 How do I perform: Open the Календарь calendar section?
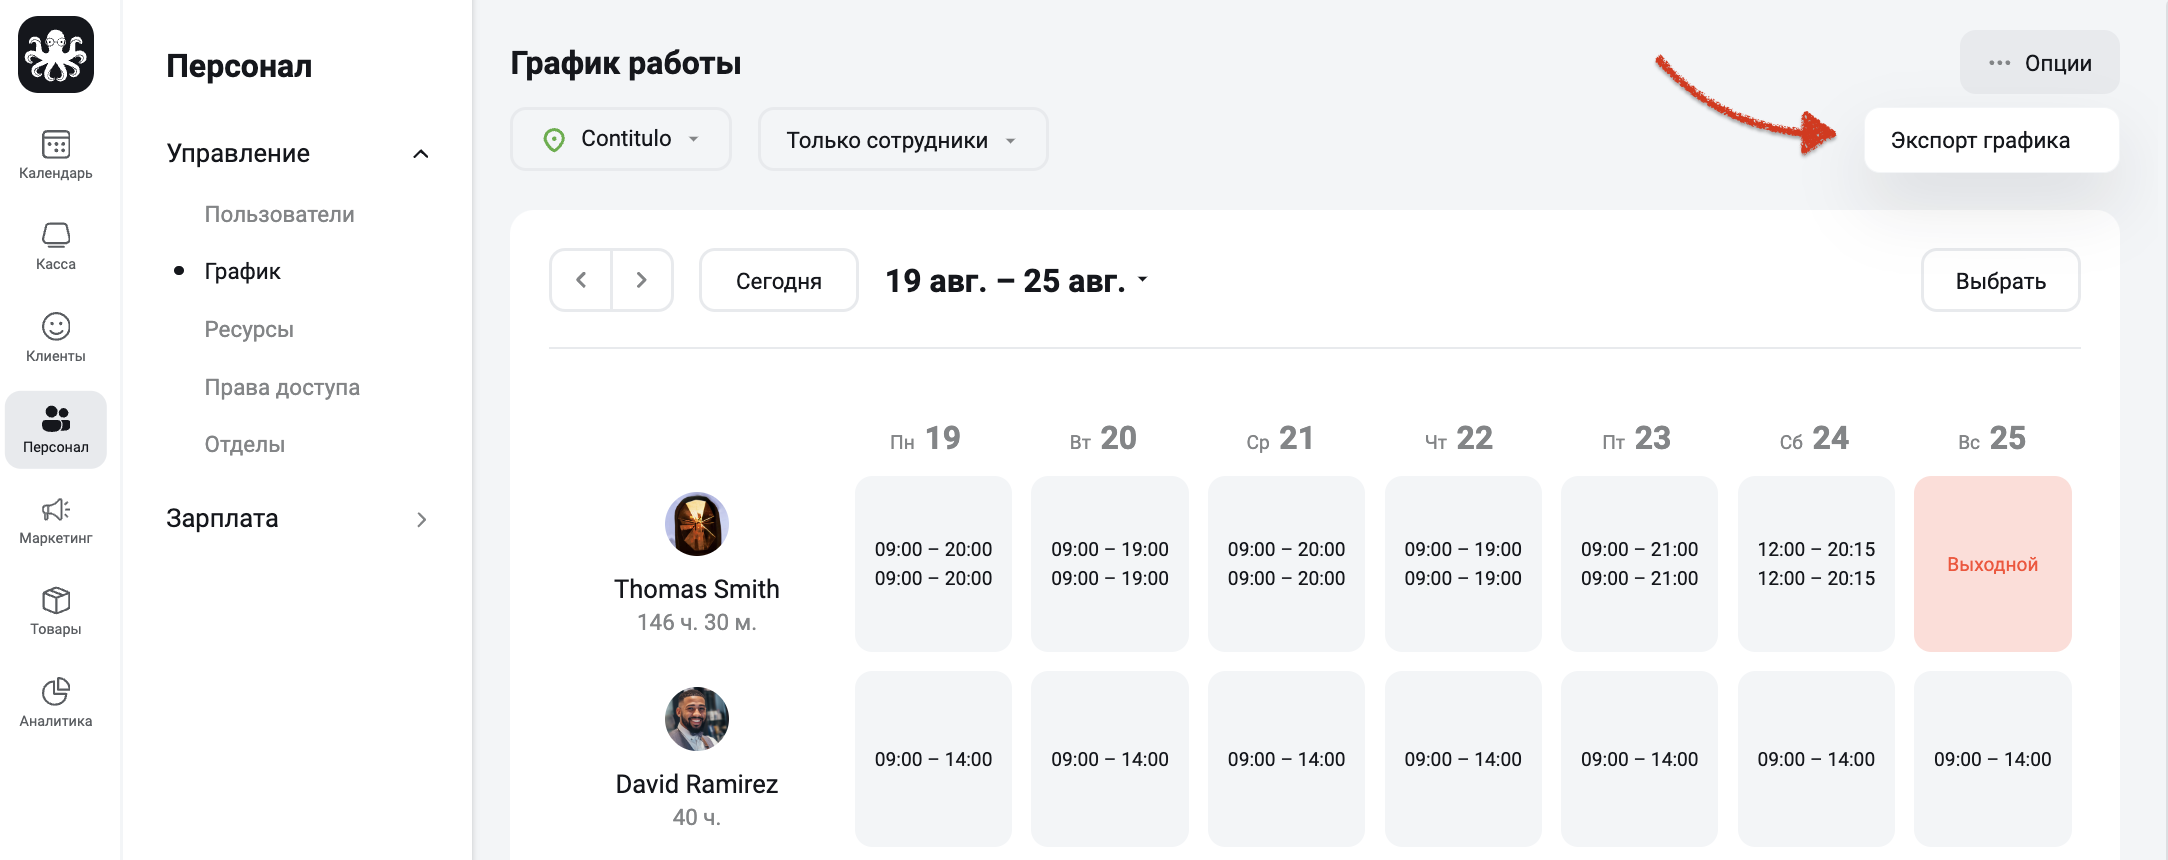point(56,155)
